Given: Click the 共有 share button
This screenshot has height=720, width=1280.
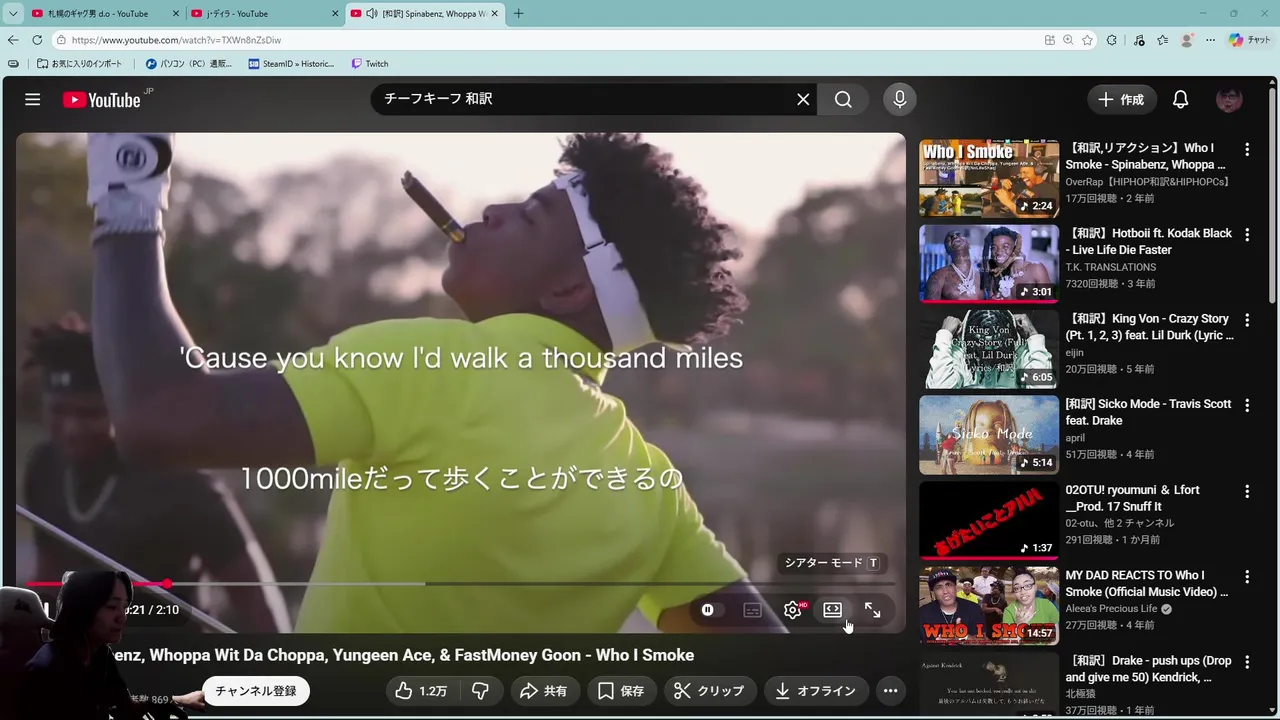Looking at the screenshot, I should (x=544, y=691).
